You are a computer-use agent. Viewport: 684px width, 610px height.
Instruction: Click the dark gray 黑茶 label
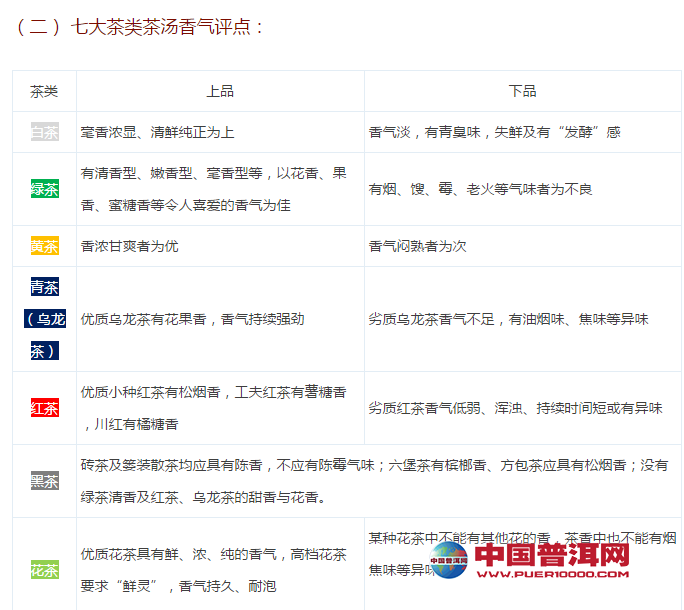pyautogui.click(x=44, y=481)
